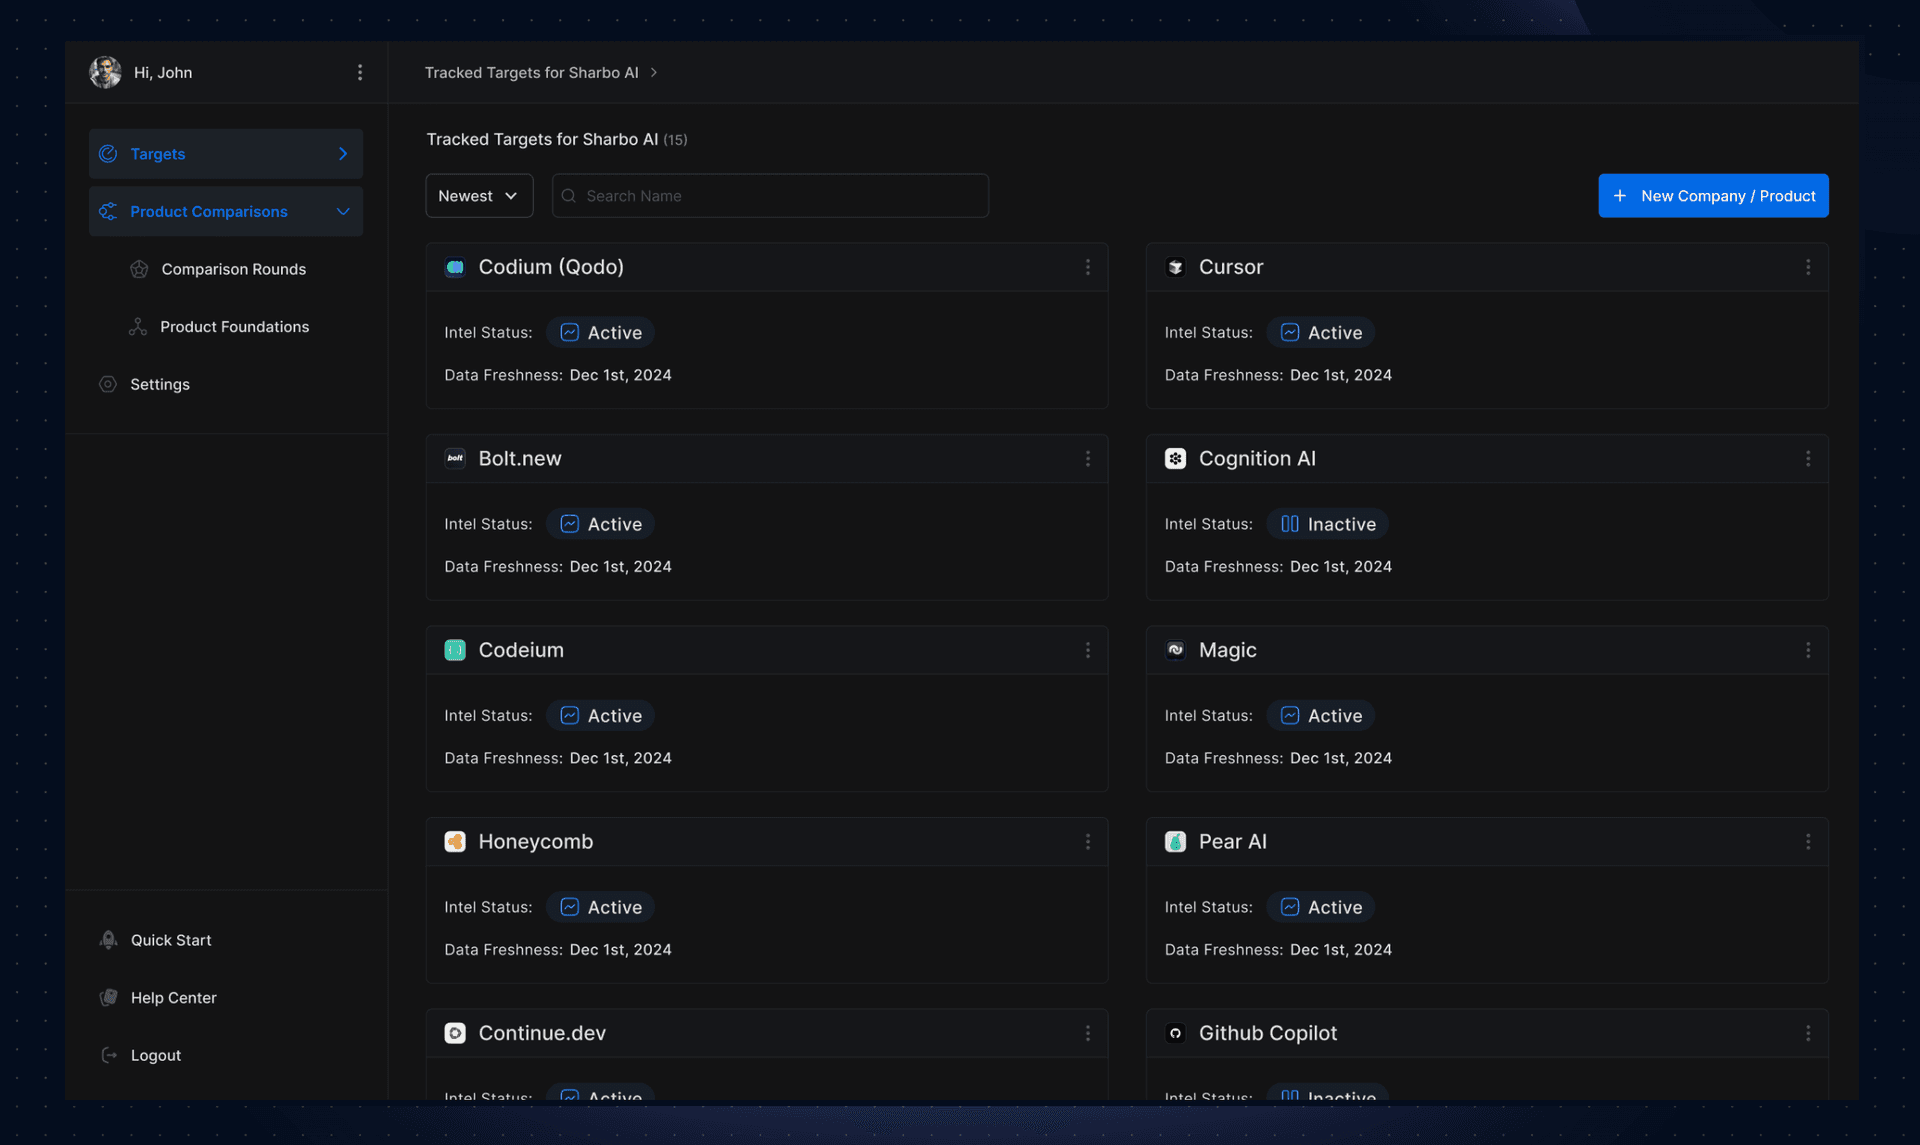Click the Cursor logo icon
The width and height of the screenshot is (1920, 1145).
(x=1175, y=267)
